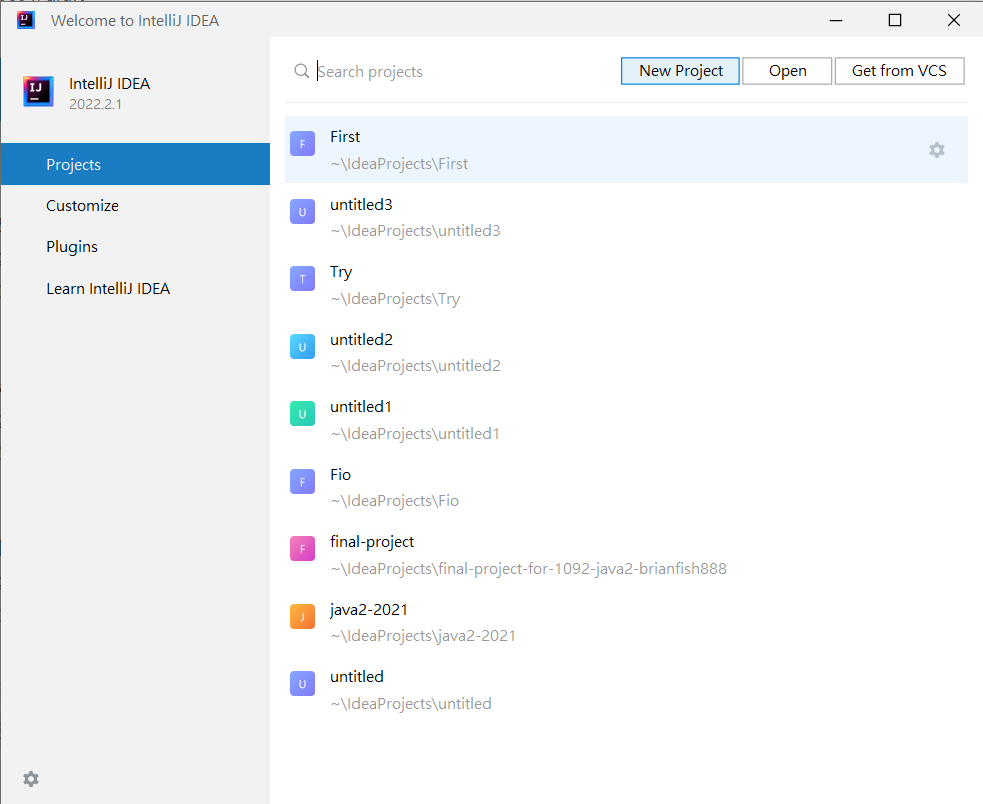
Task: Click the java2-2021 orange J icon
Action: pyautogui.click(x=302, y=616)
